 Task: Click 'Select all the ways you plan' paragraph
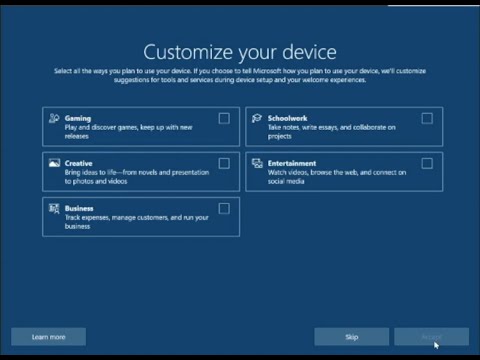coord(240,75)
